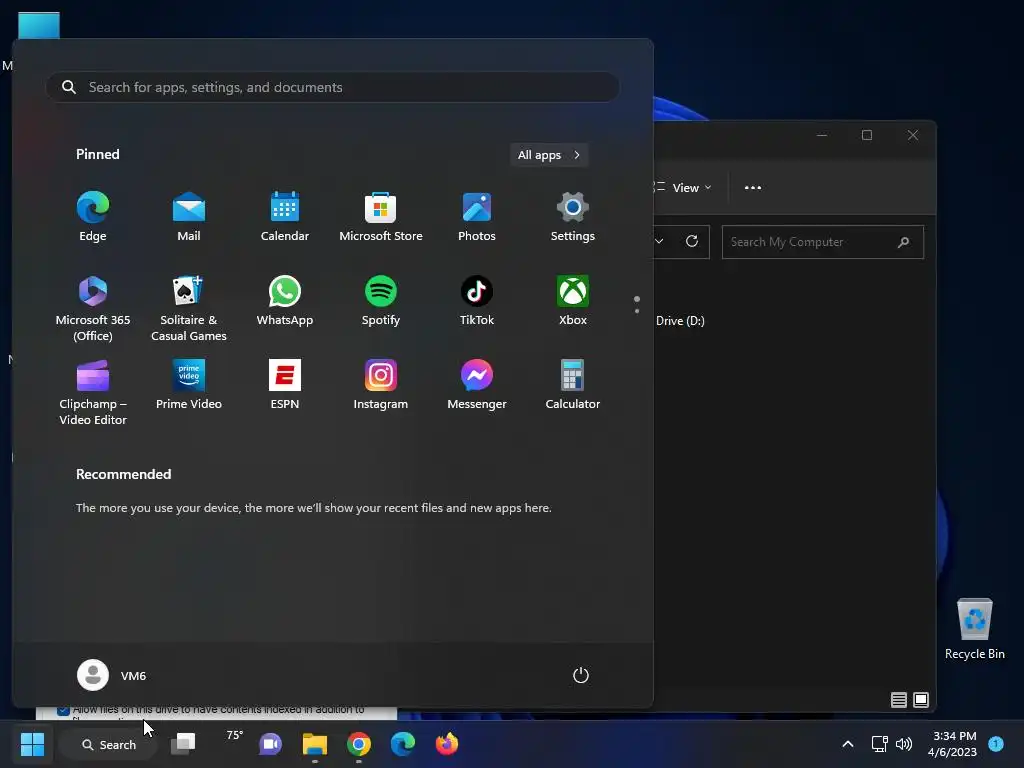
Task: Open See more (…) in File Explorer
Action: (x=753, y=187)
